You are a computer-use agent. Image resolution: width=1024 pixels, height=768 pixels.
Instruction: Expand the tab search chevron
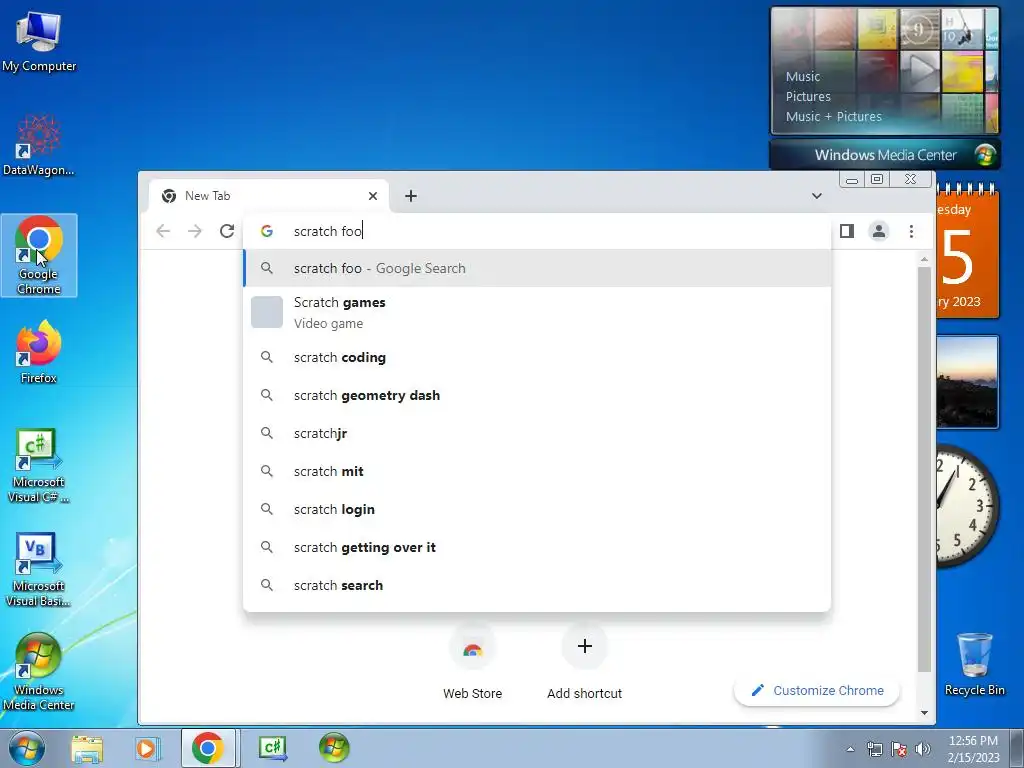click(816, 196)
